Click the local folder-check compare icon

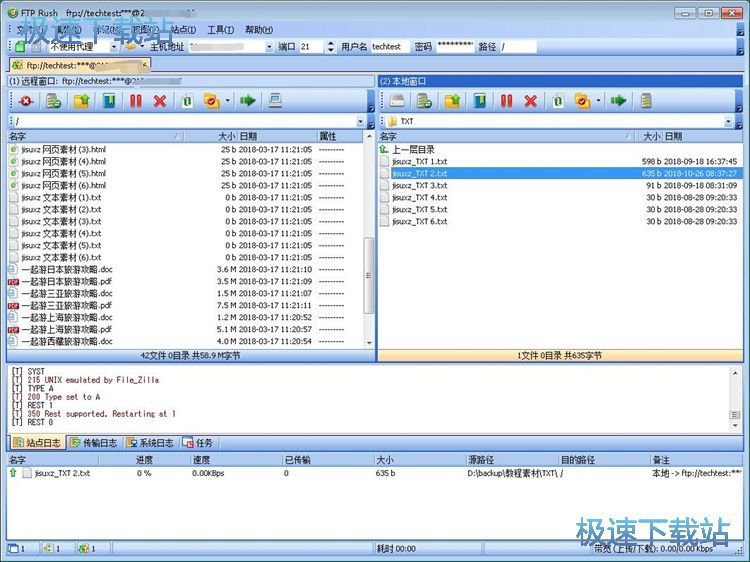[582, 101]
